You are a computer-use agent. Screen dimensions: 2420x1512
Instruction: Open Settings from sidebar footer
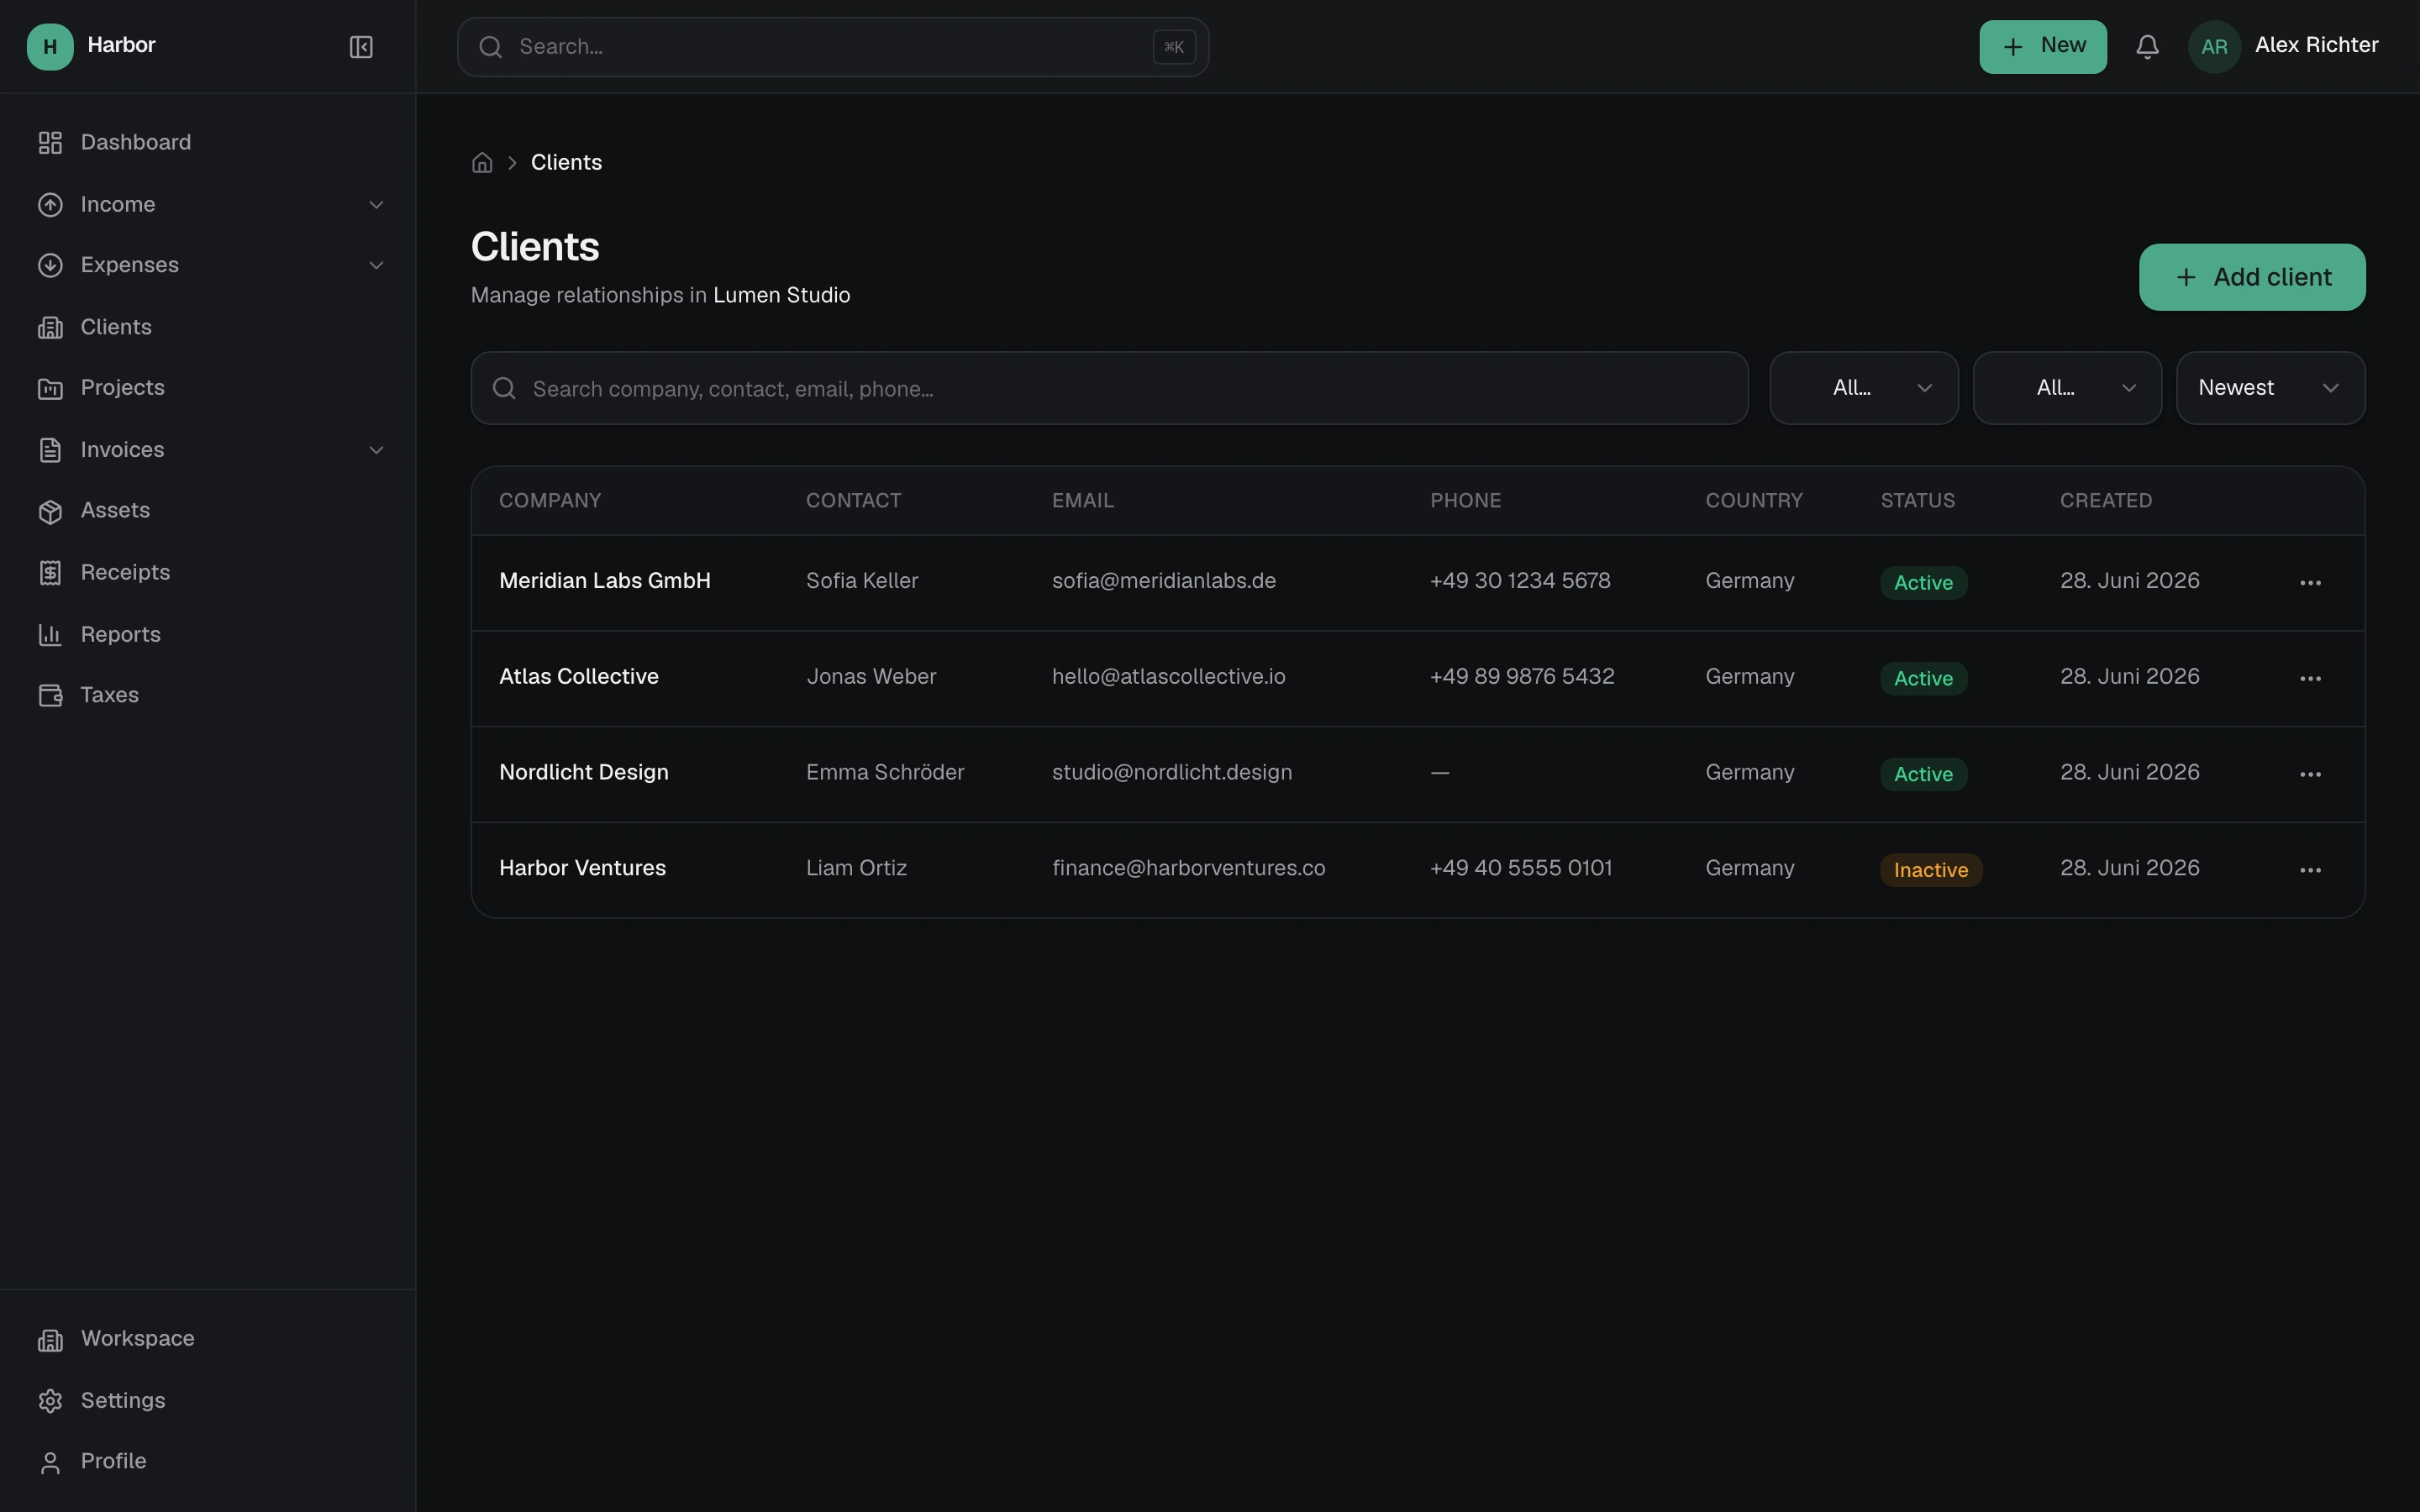pyautogui.click(x=207, y=1401)
